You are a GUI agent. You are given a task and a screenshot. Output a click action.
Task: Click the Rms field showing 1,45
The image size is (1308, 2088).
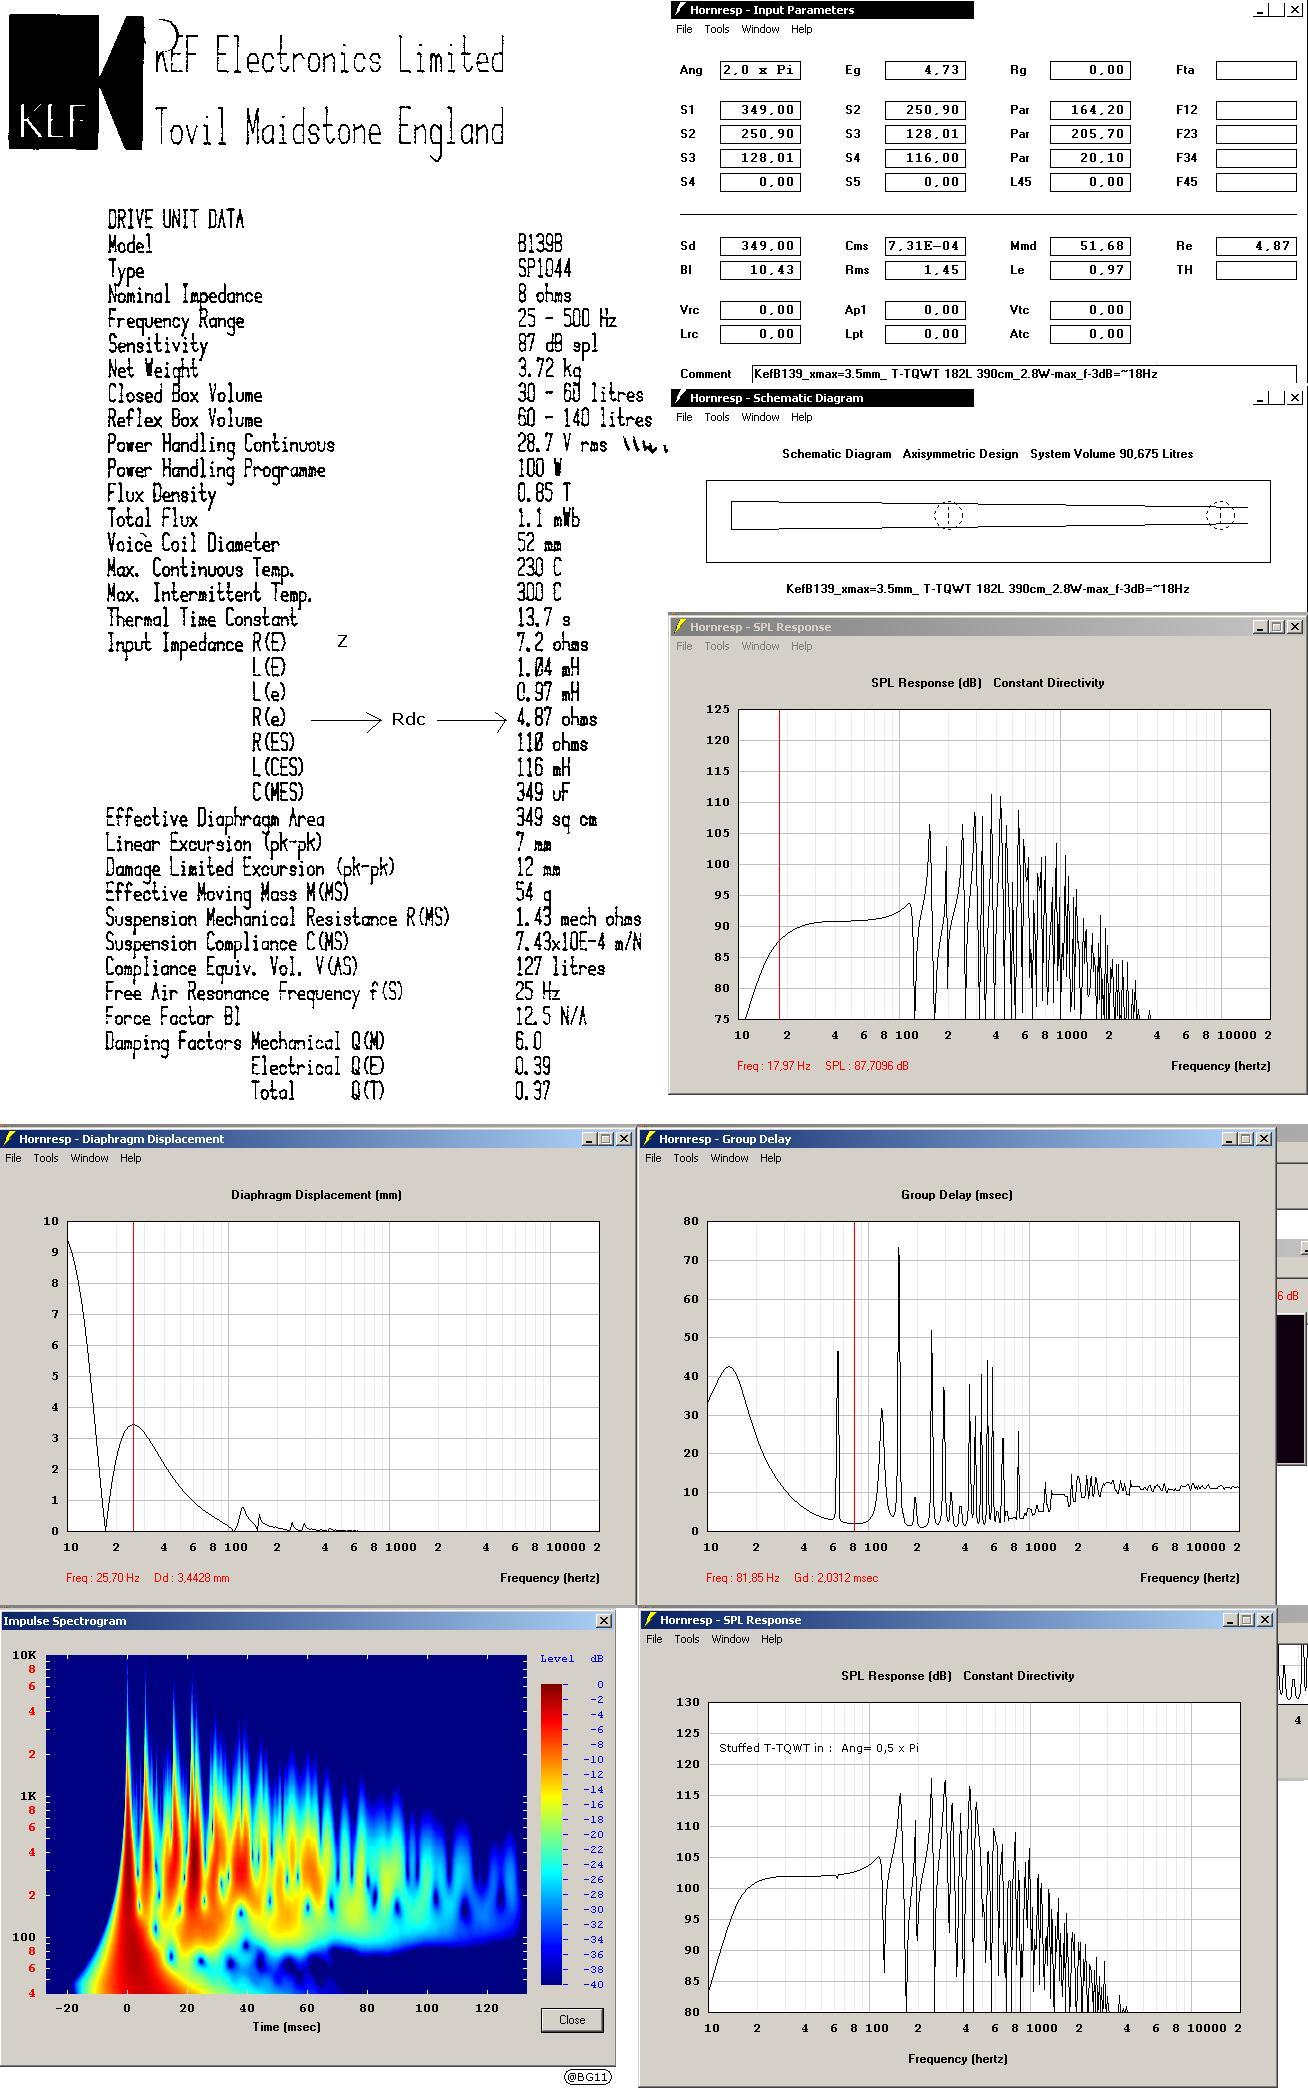[925, 270]
